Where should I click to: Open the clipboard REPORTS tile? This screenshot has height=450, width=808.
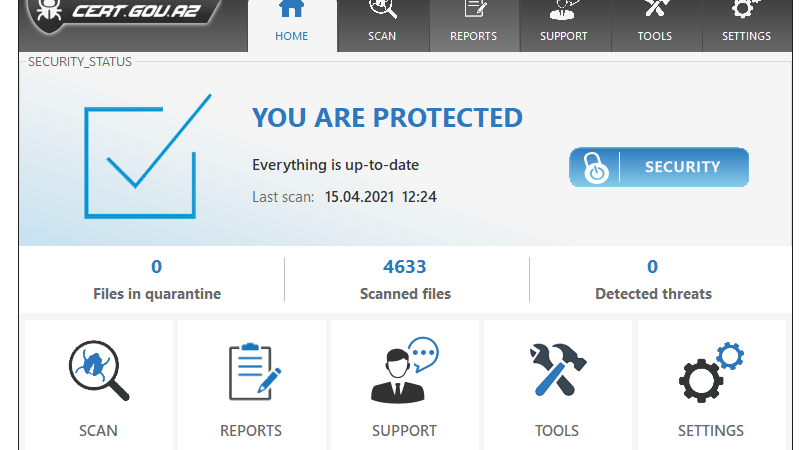pos(251,385)
